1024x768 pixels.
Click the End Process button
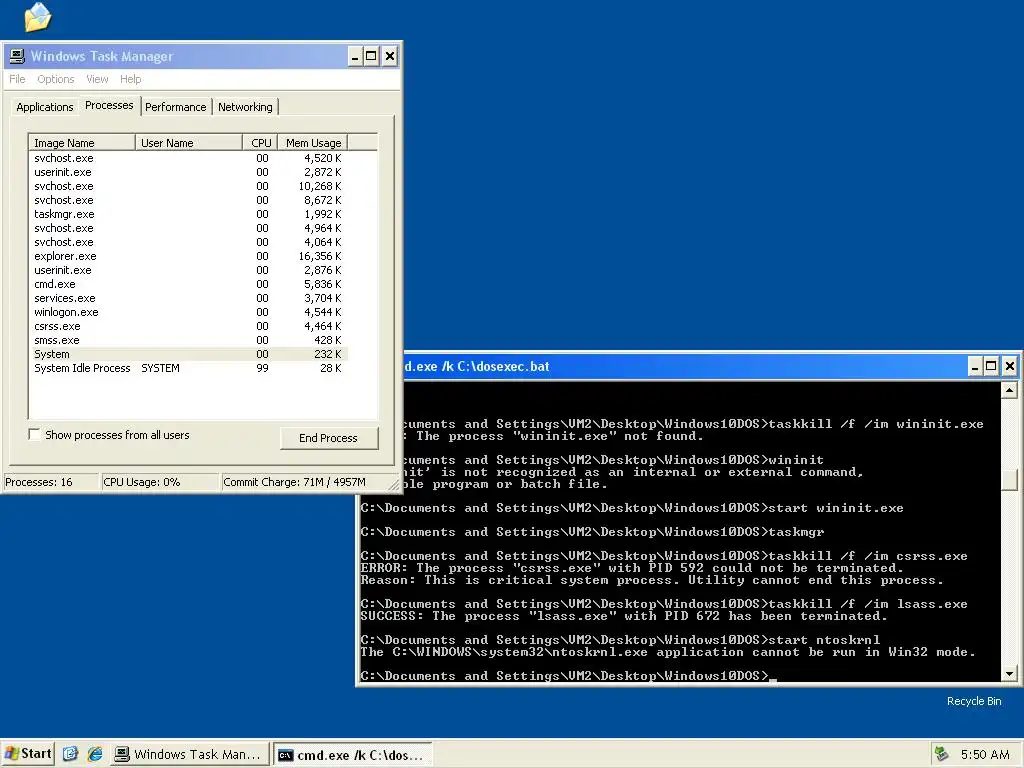pos(328,438)
